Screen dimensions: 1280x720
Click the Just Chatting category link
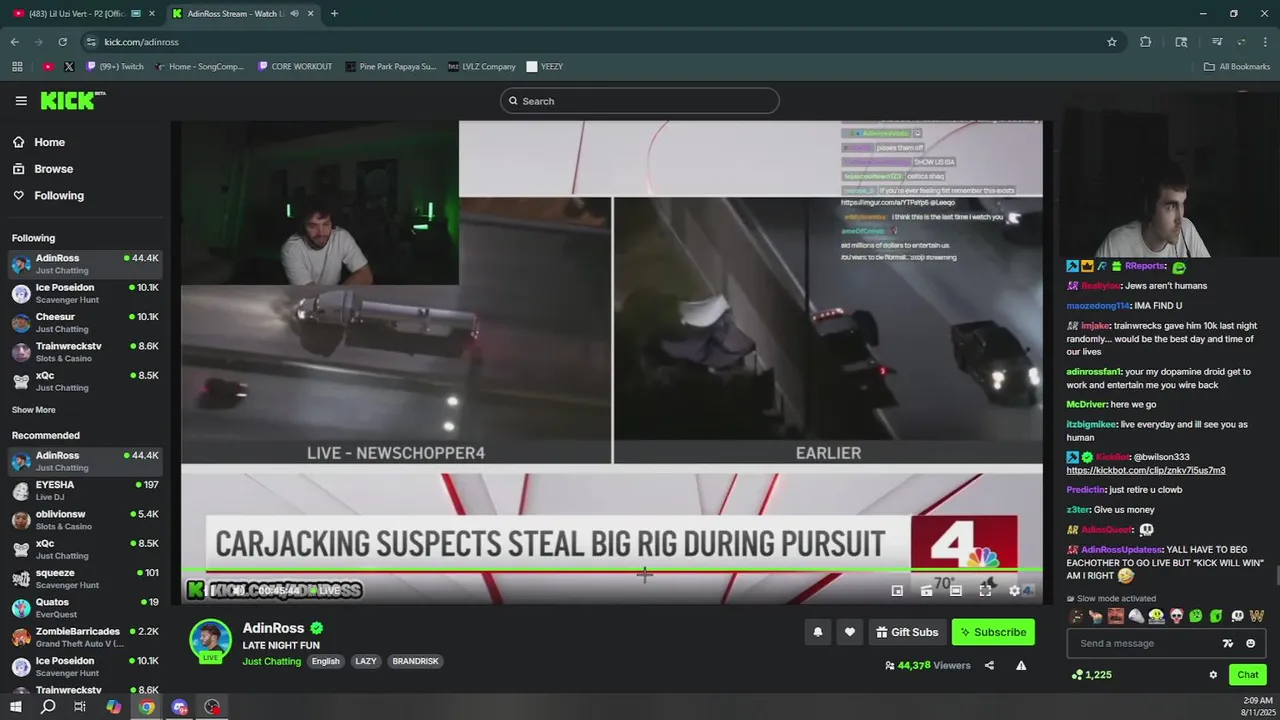271,661
